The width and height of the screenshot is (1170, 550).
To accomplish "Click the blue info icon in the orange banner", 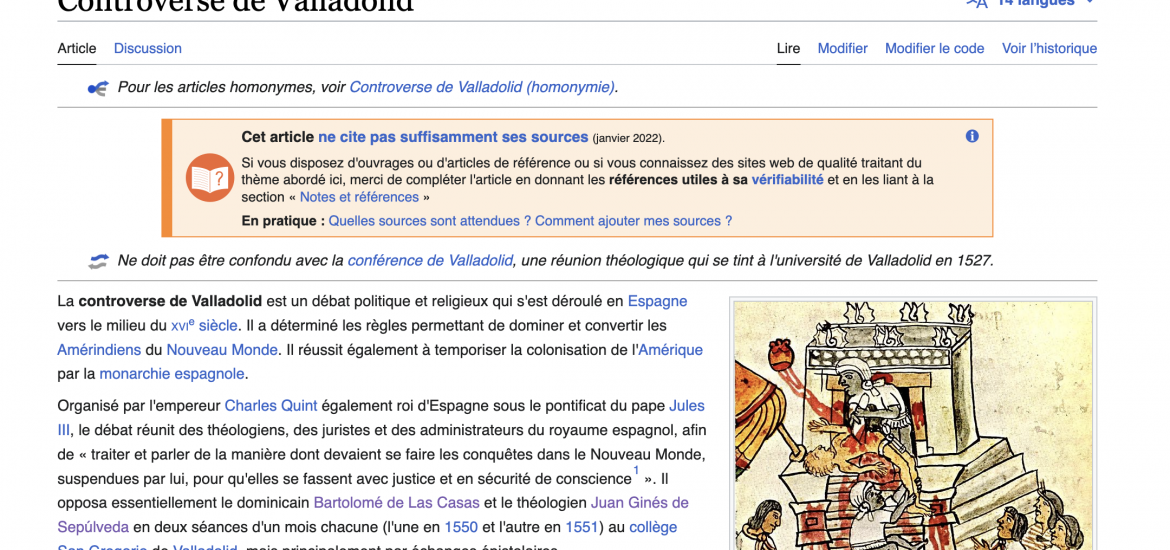I will click(972, 137).
